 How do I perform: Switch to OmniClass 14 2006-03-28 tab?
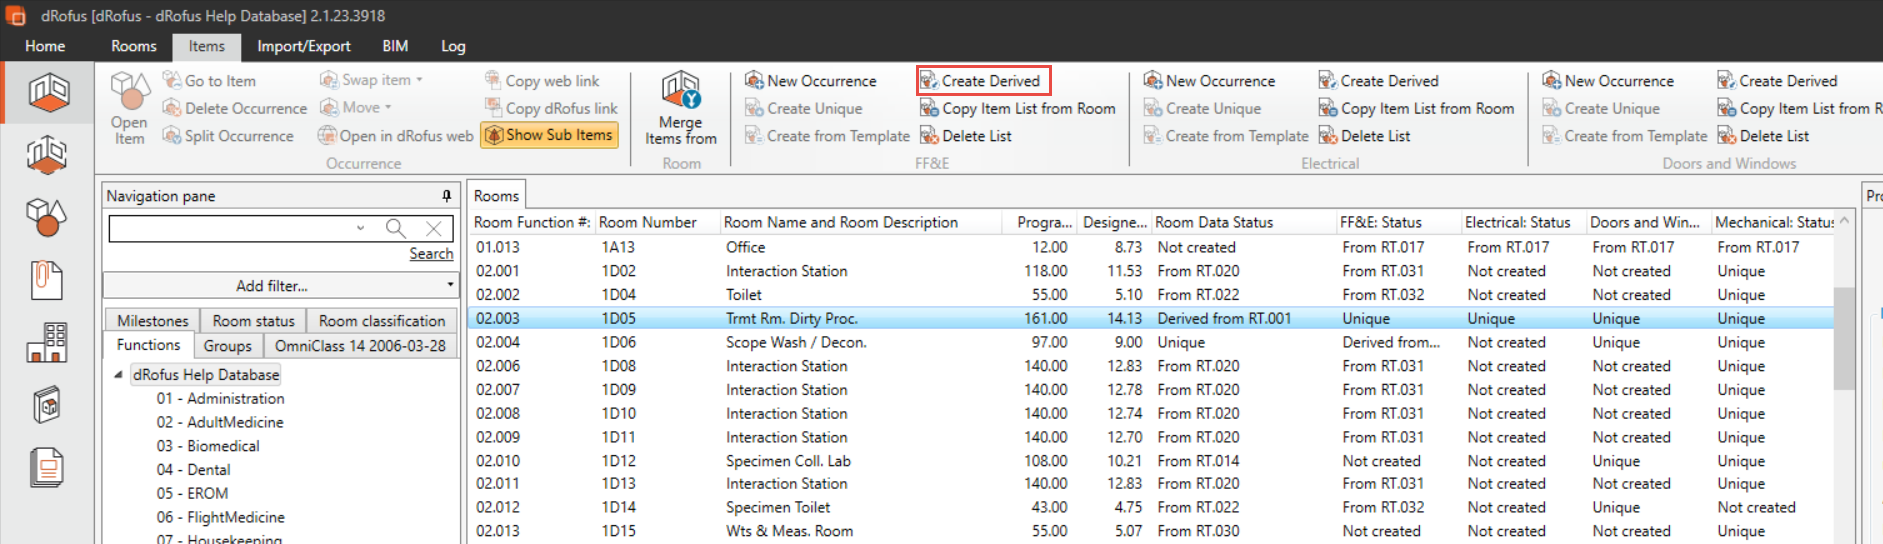pyautogui.click(x=360, y=346)
